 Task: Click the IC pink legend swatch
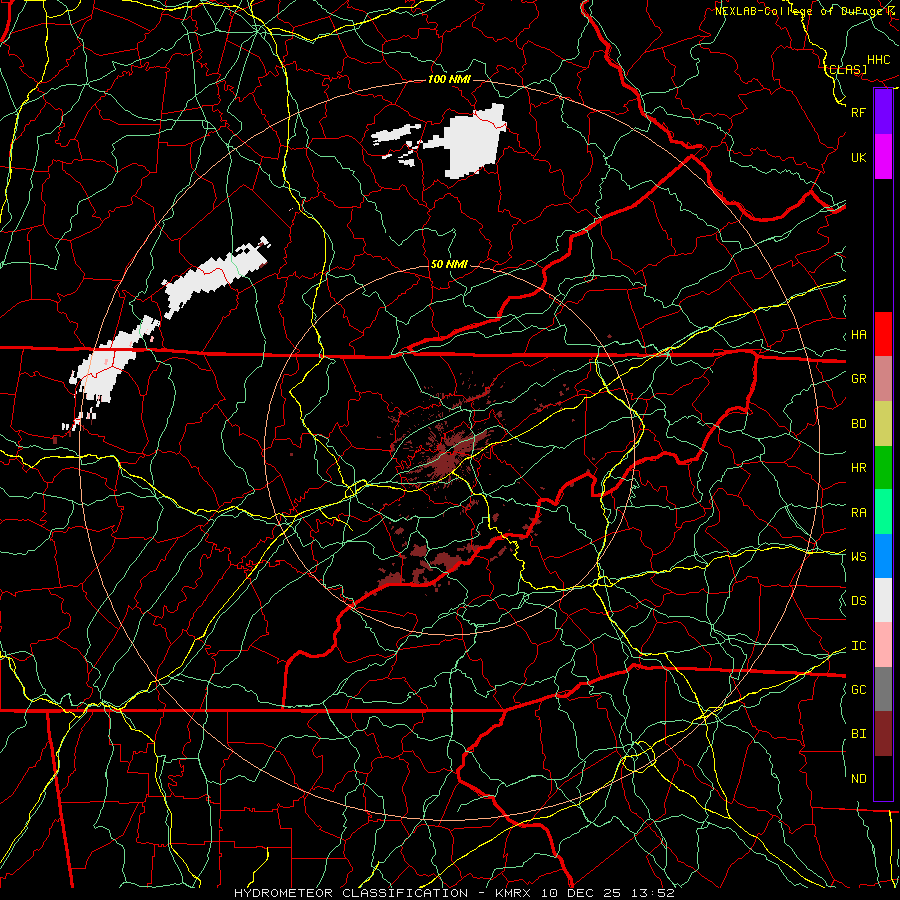[x=883, y=645]
